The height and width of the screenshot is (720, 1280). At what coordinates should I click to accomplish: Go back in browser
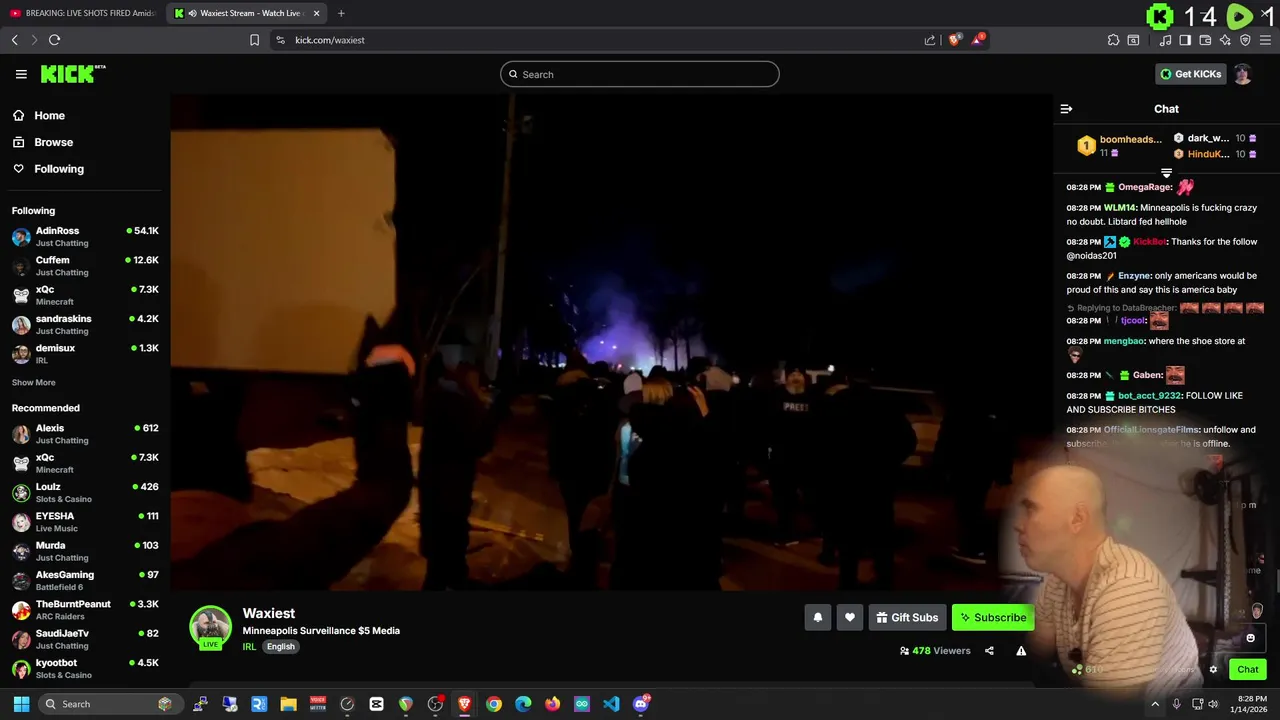pos(14,40)
